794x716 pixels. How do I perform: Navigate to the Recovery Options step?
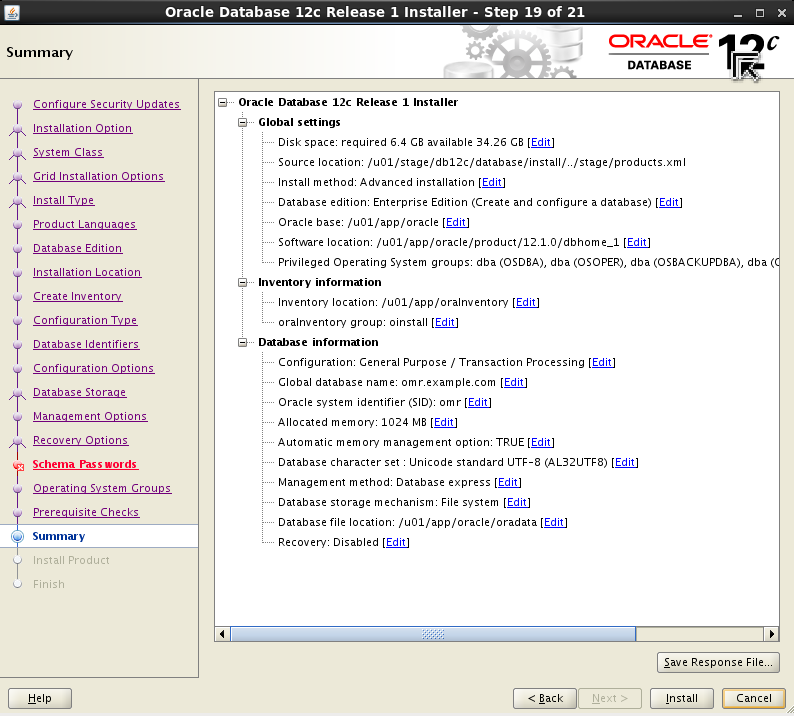tap(81, 440)
